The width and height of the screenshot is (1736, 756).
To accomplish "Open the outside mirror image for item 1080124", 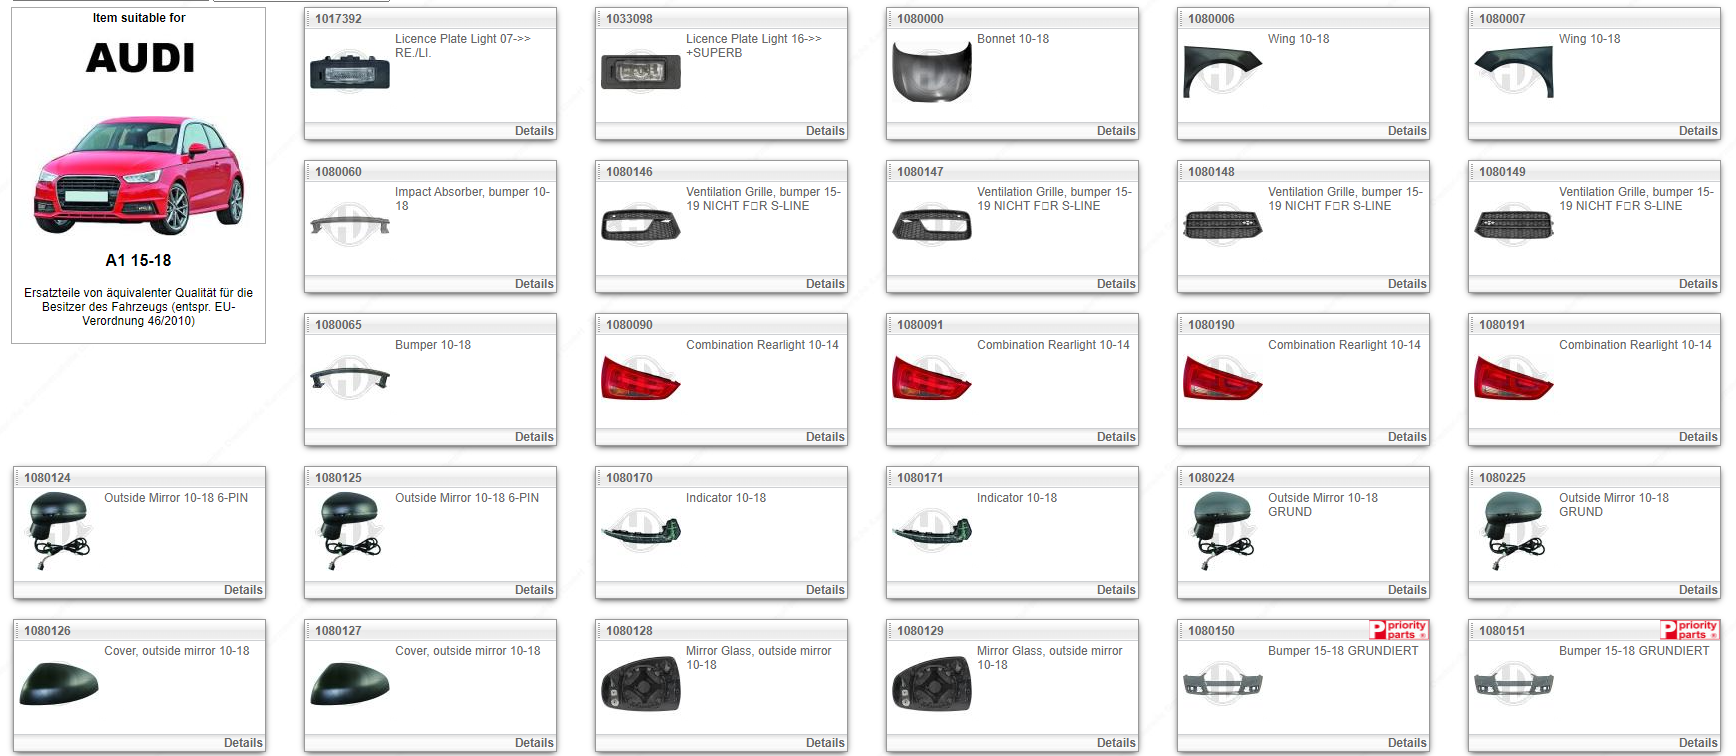I will click(x=58, y=532).
